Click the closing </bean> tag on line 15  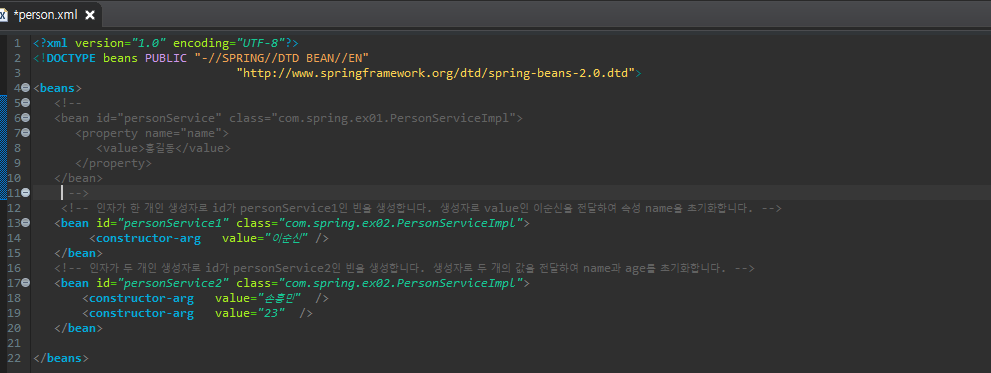pyautogui.click(x=78, y=254)
